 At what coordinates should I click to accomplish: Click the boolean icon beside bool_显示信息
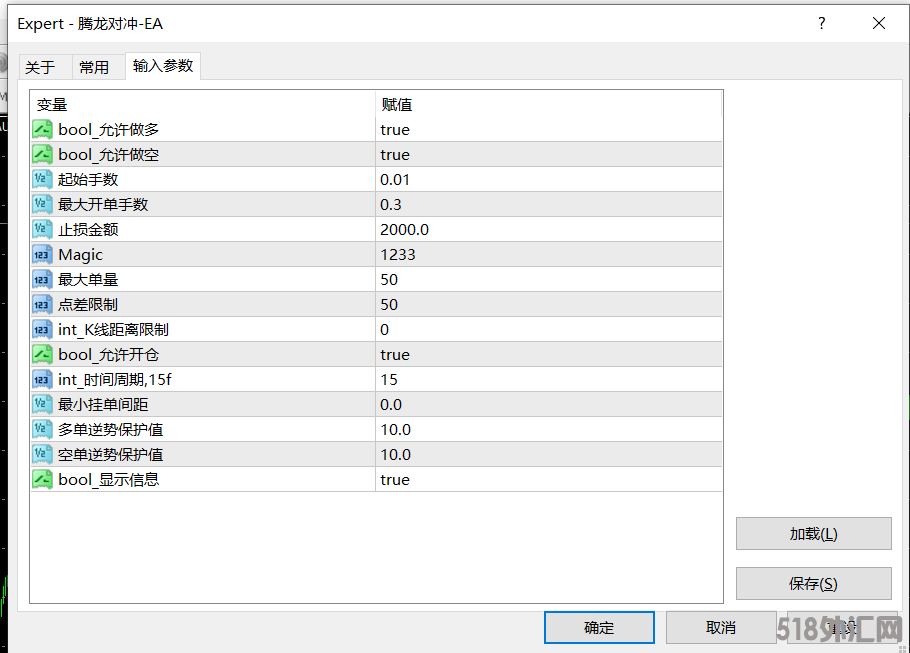click(x=42, y=479)
